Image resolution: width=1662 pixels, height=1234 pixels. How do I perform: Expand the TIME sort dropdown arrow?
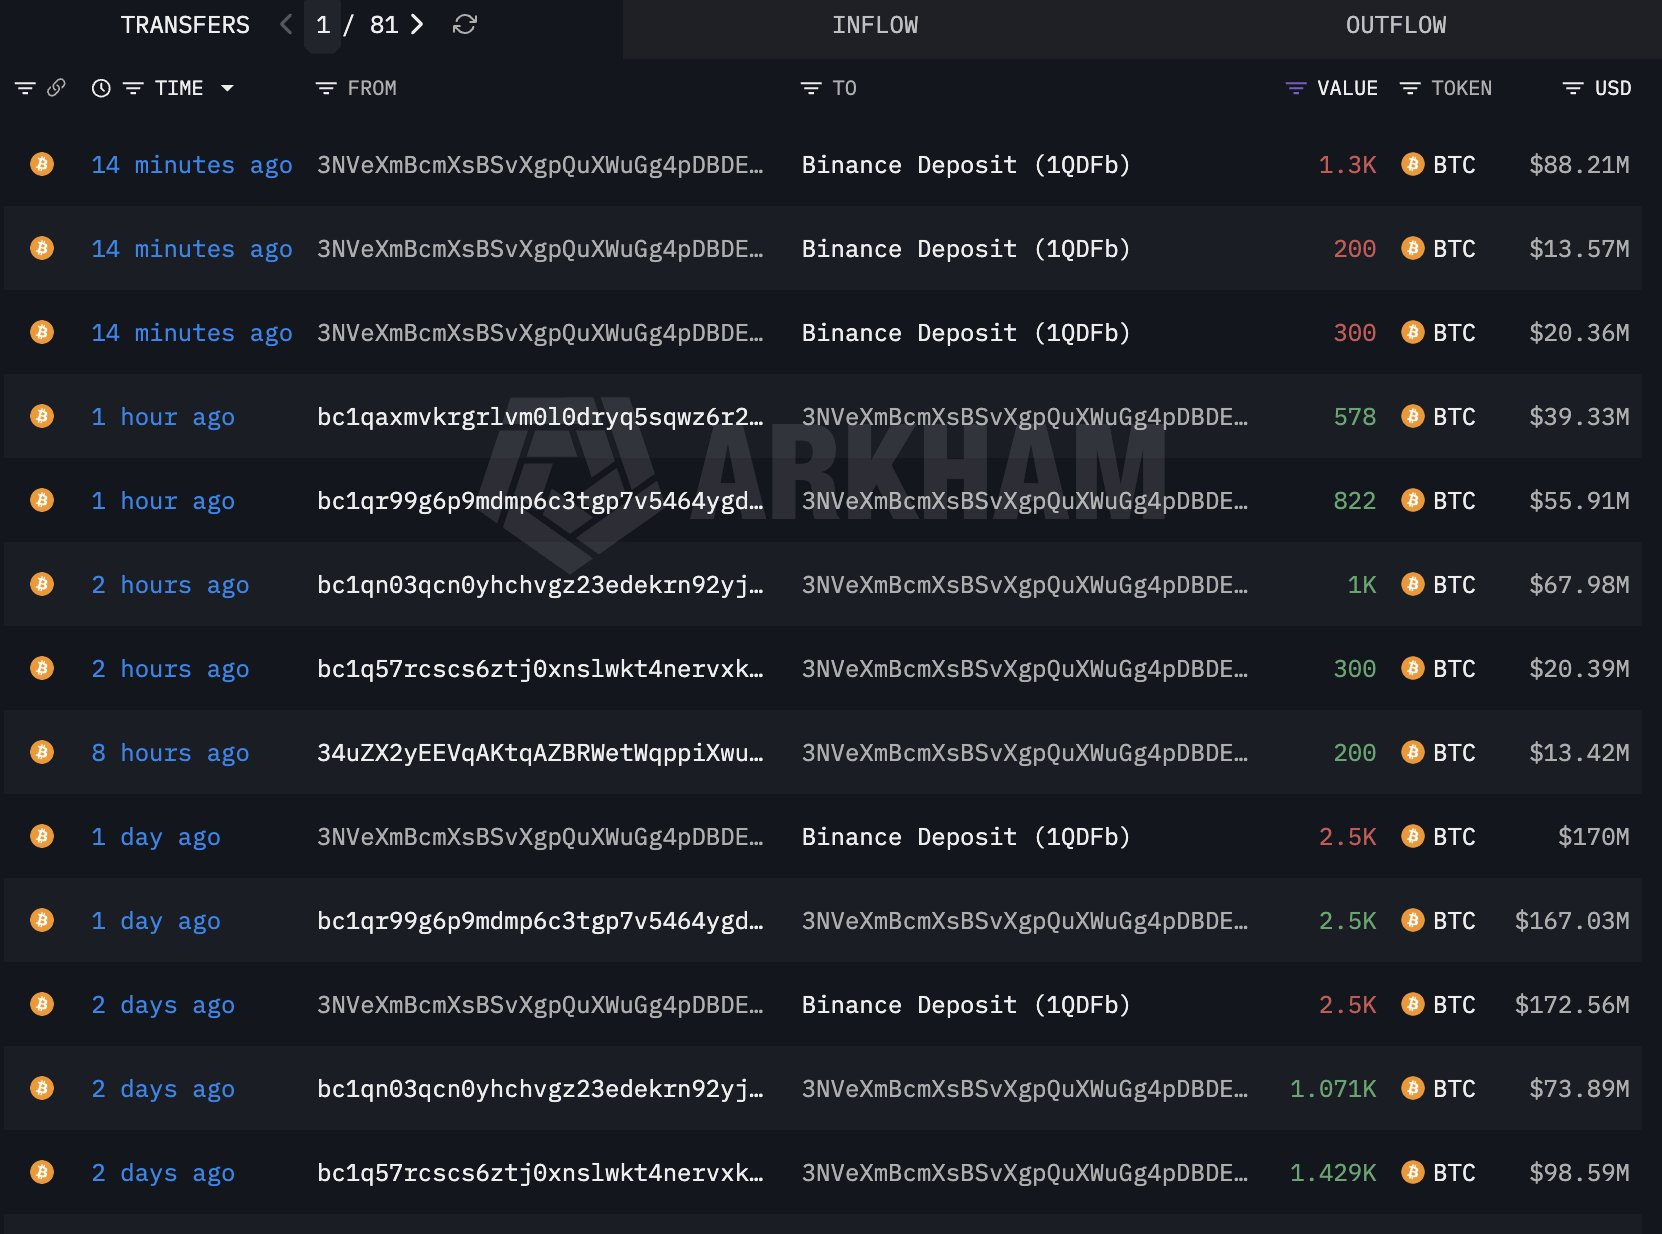[228, 88]
